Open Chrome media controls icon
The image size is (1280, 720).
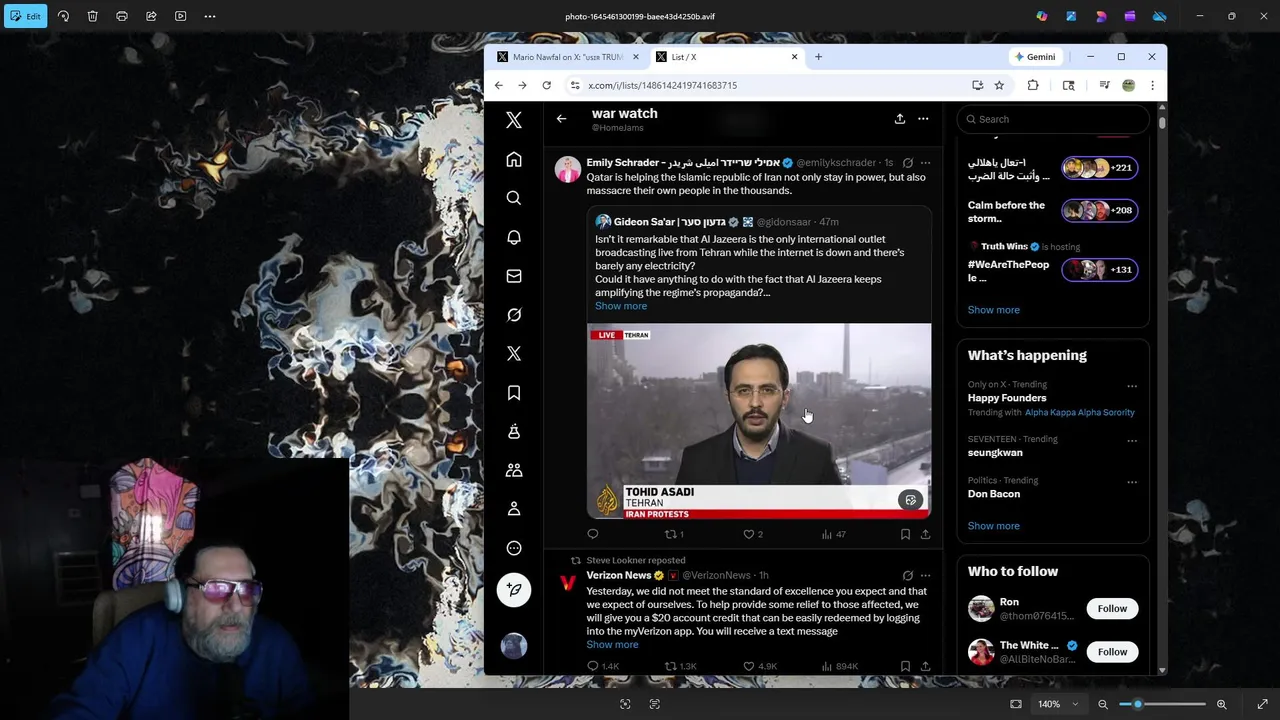[x=1104, y=85]
